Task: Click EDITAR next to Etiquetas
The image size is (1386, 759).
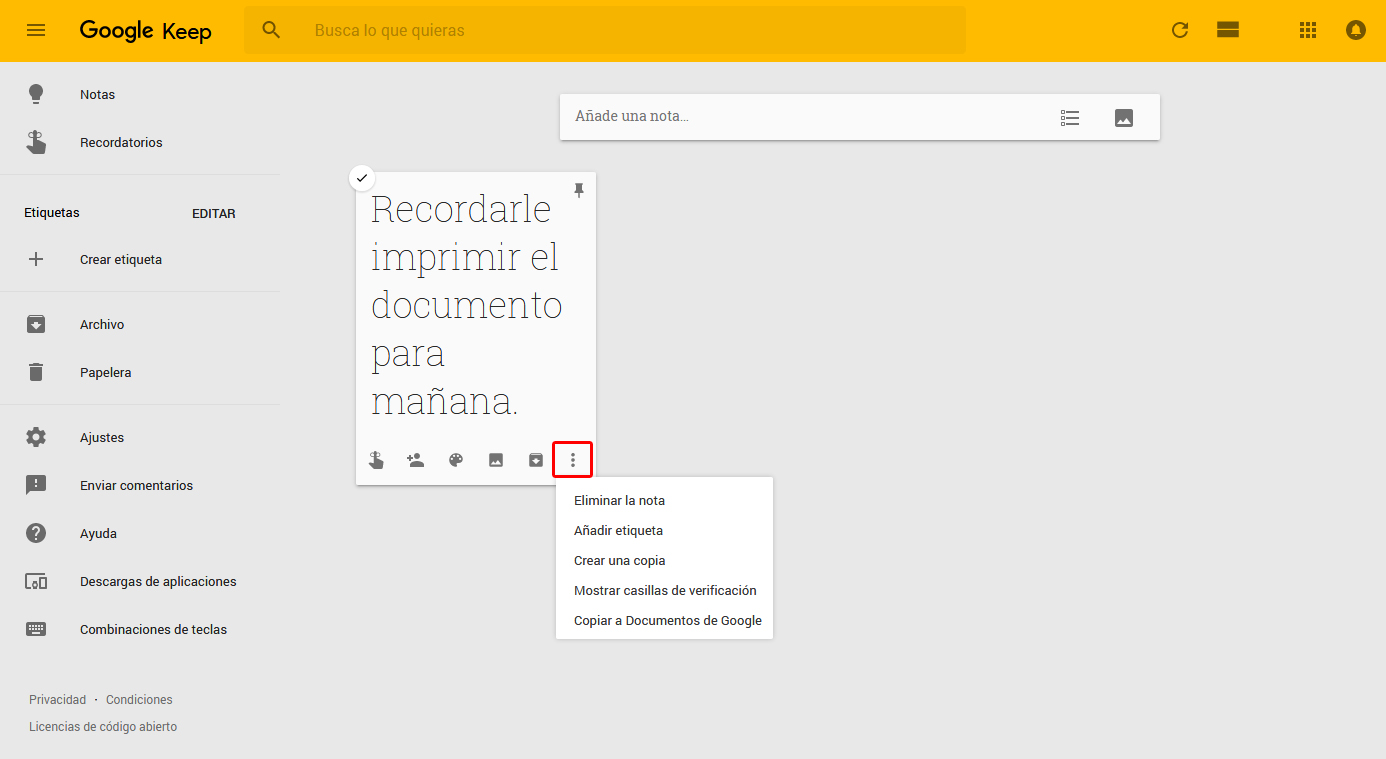Action: pos(214,213)
